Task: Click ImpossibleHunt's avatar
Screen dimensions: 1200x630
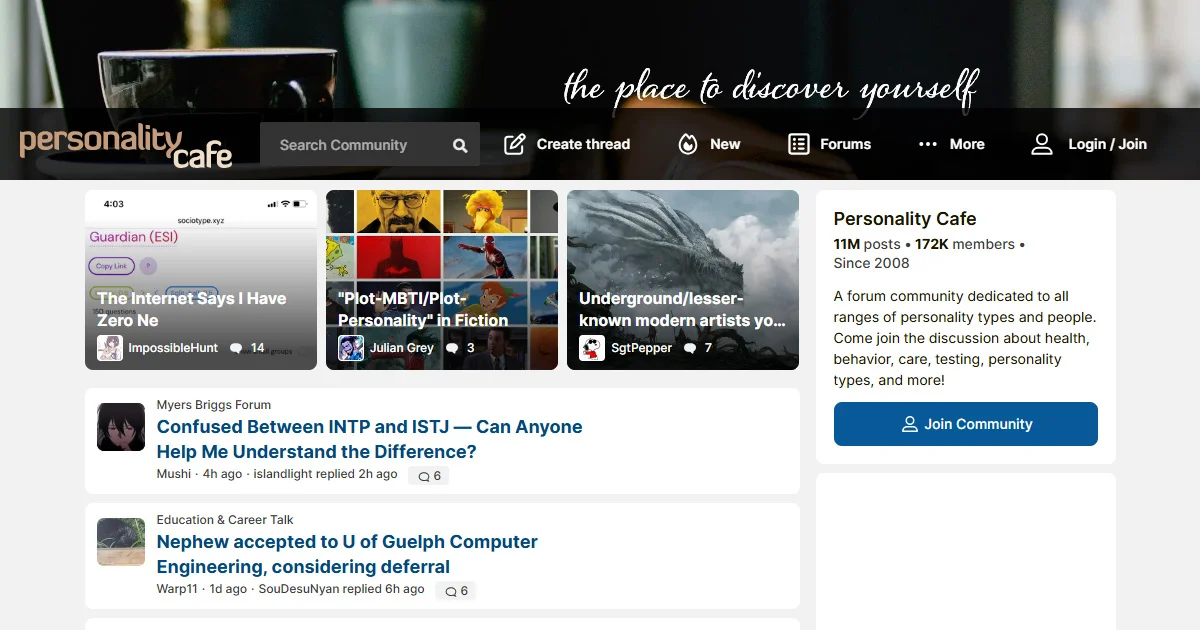Action: tap(110, 348)
